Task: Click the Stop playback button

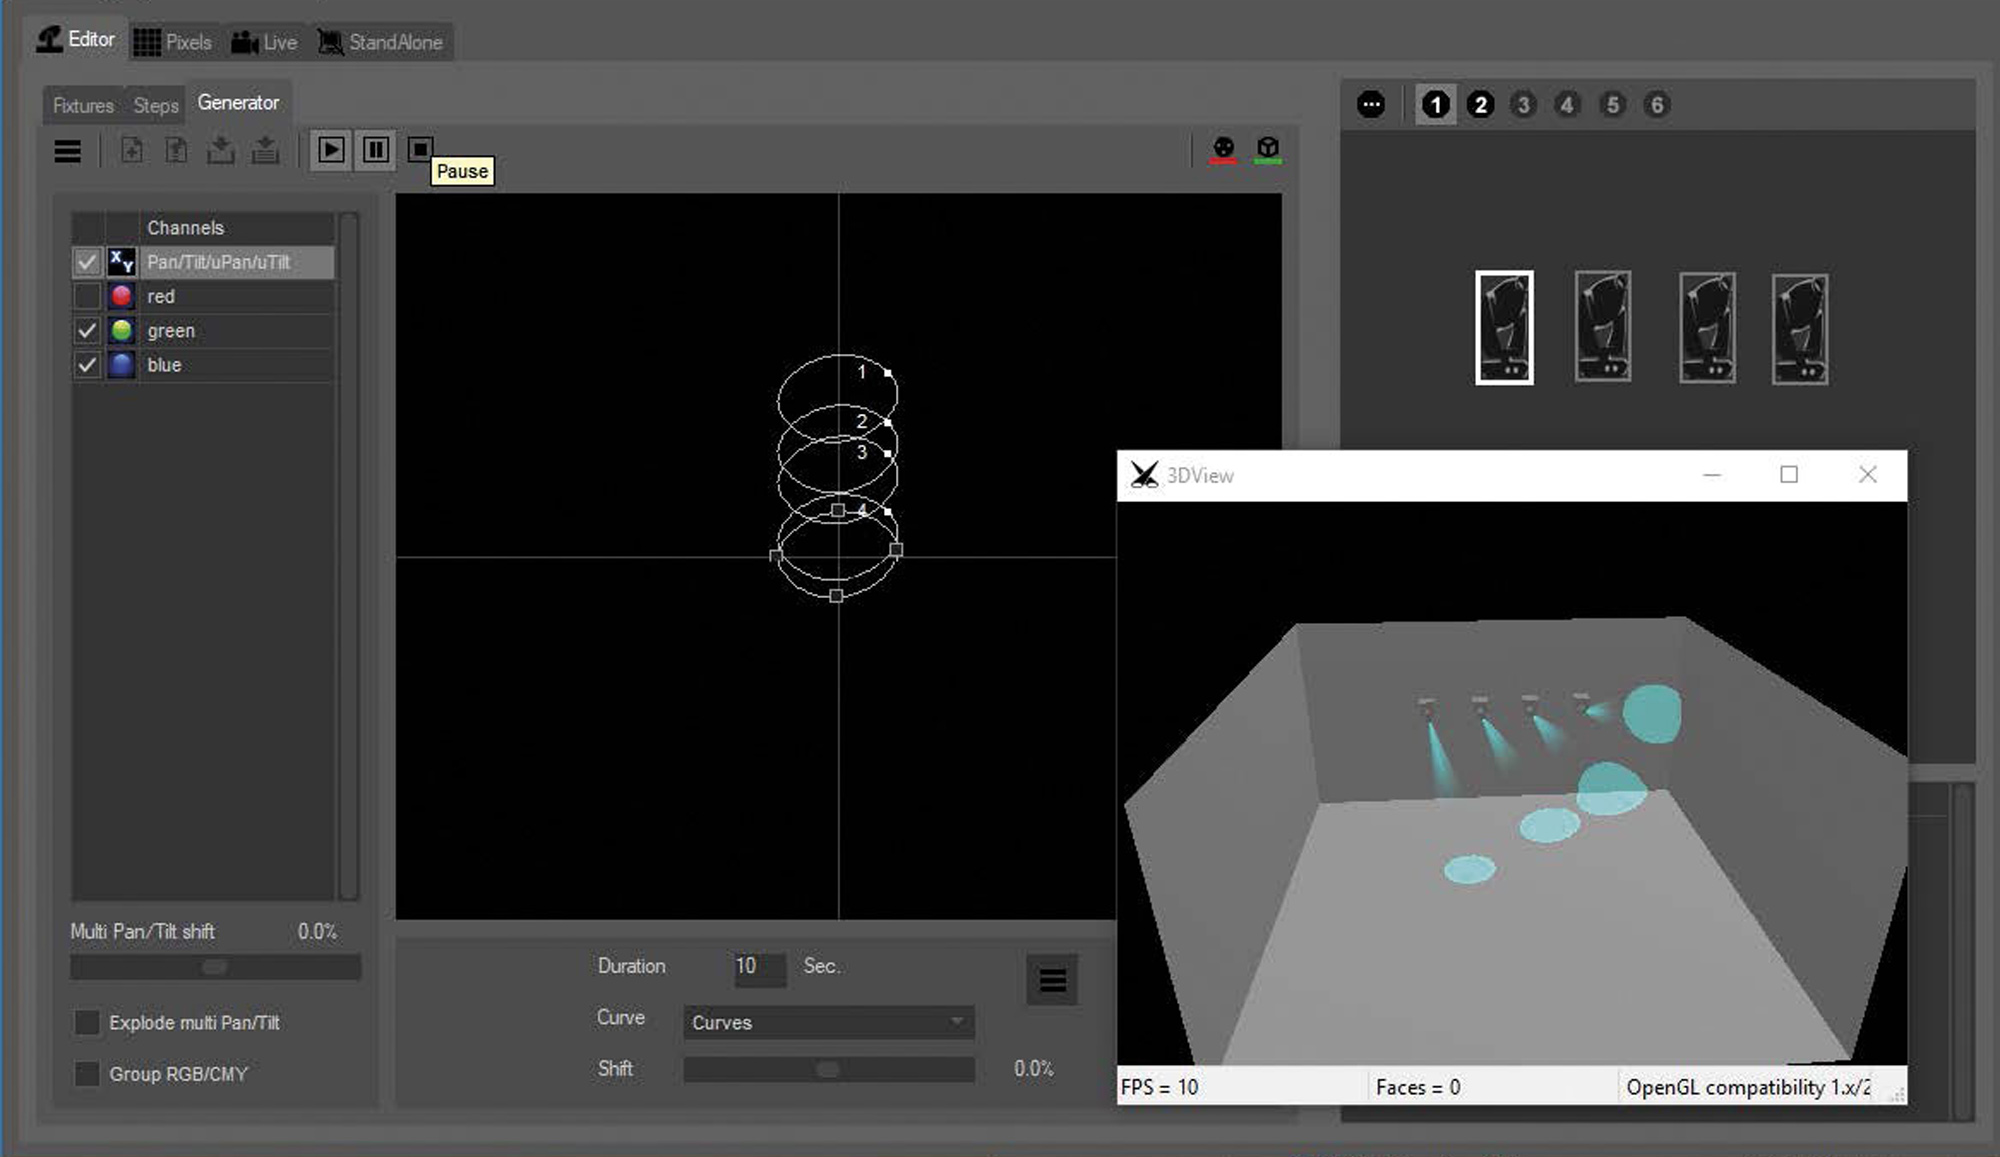Action: [420, 150]
